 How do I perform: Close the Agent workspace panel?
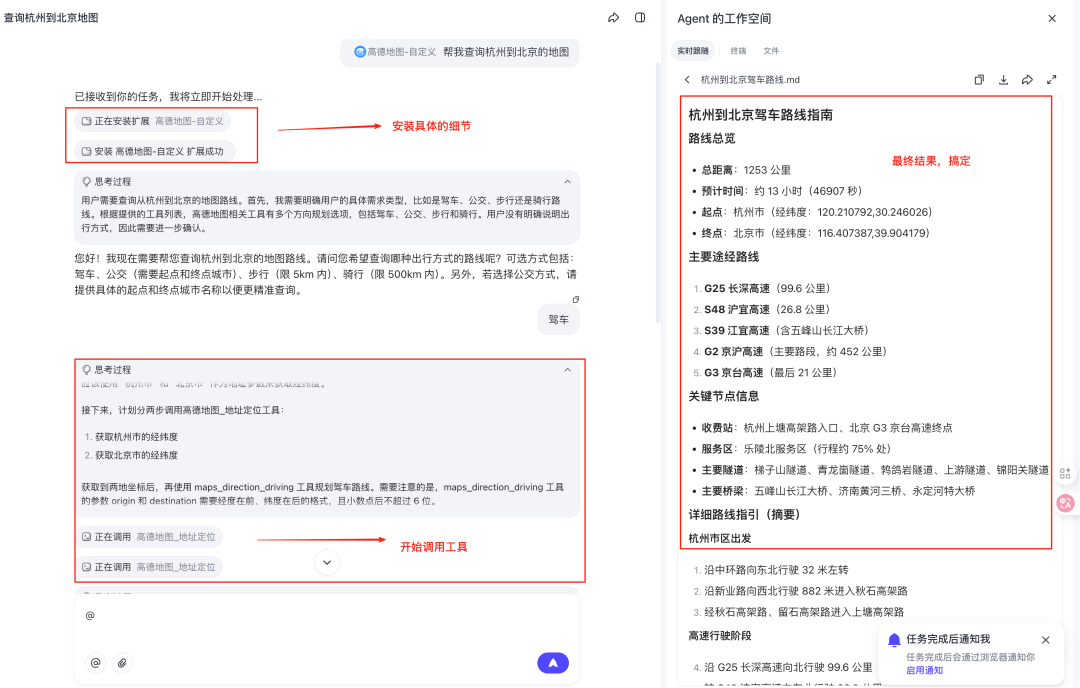1052,19
